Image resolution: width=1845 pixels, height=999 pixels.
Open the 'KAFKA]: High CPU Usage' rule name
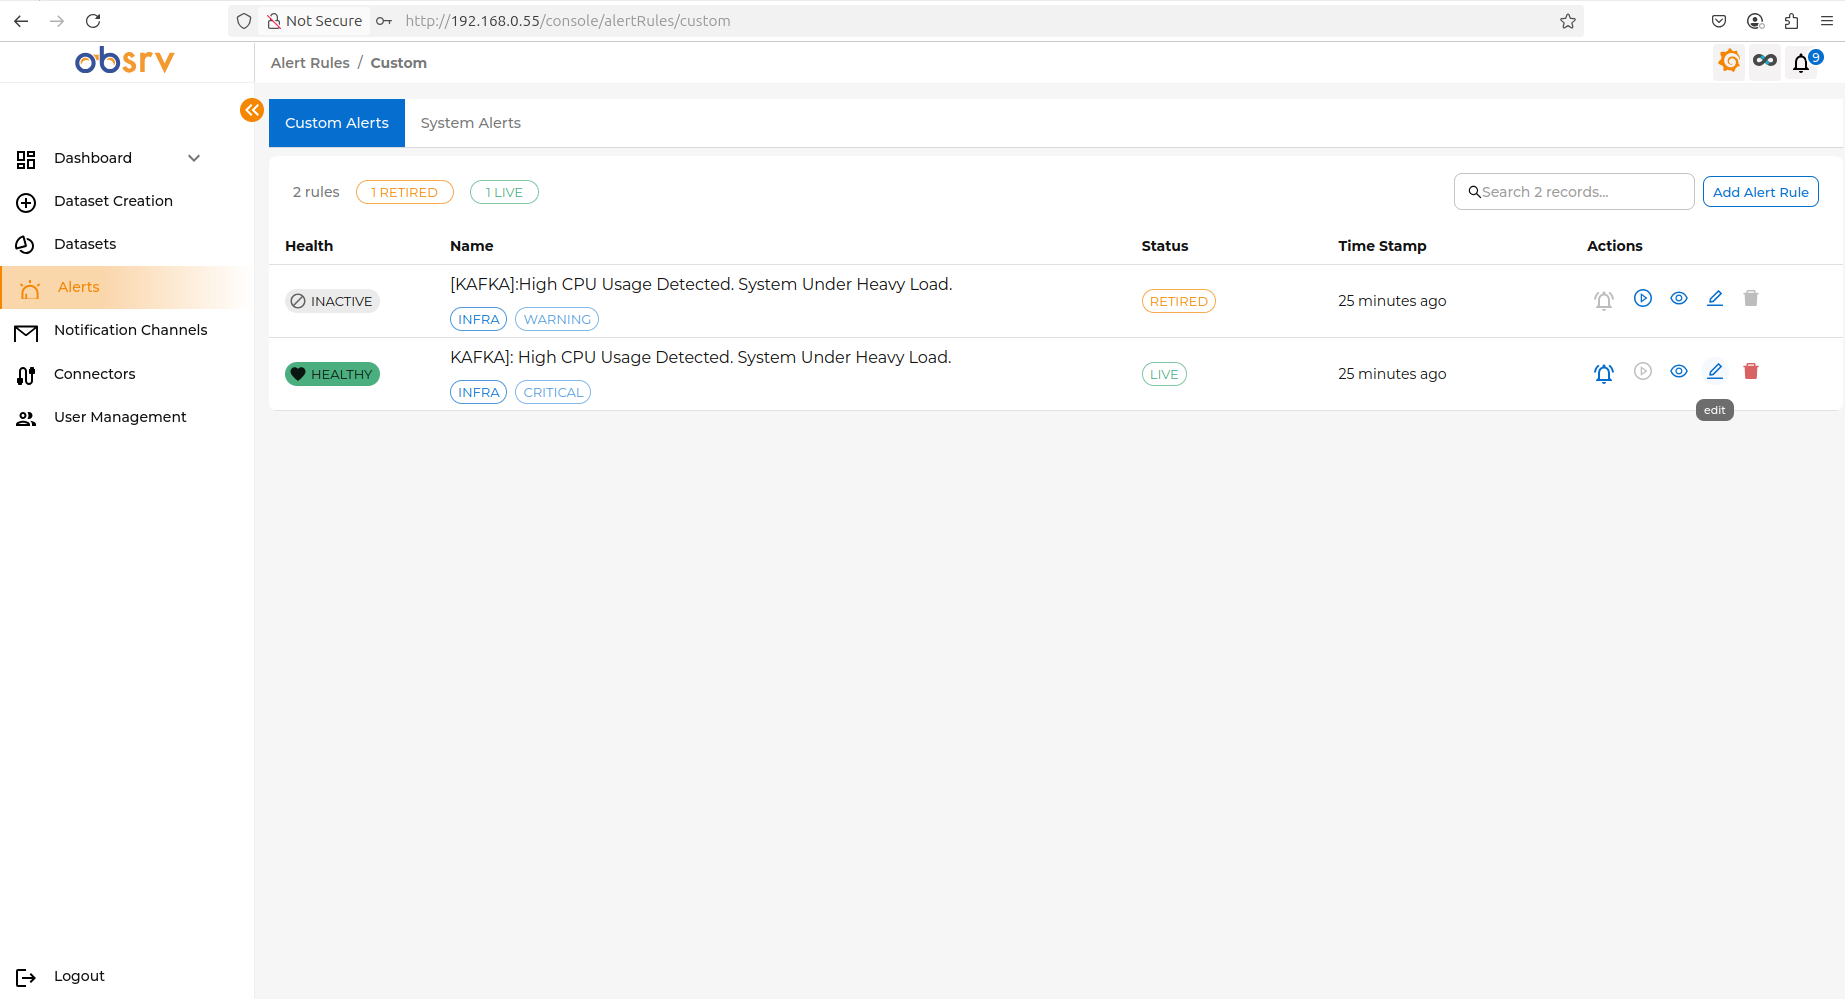click(701, 357)
